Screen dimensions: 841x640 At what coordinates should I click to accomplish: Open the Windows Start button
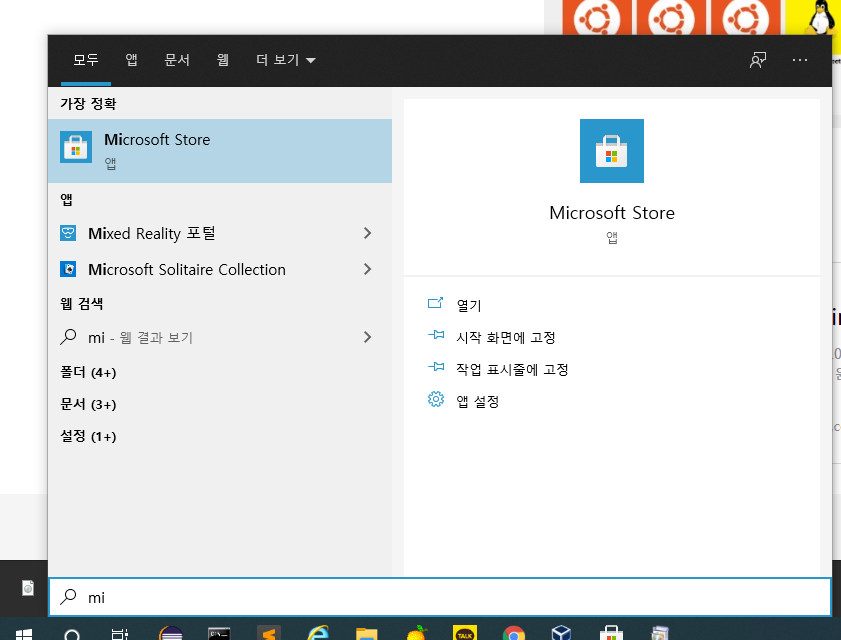pos(24,635)
